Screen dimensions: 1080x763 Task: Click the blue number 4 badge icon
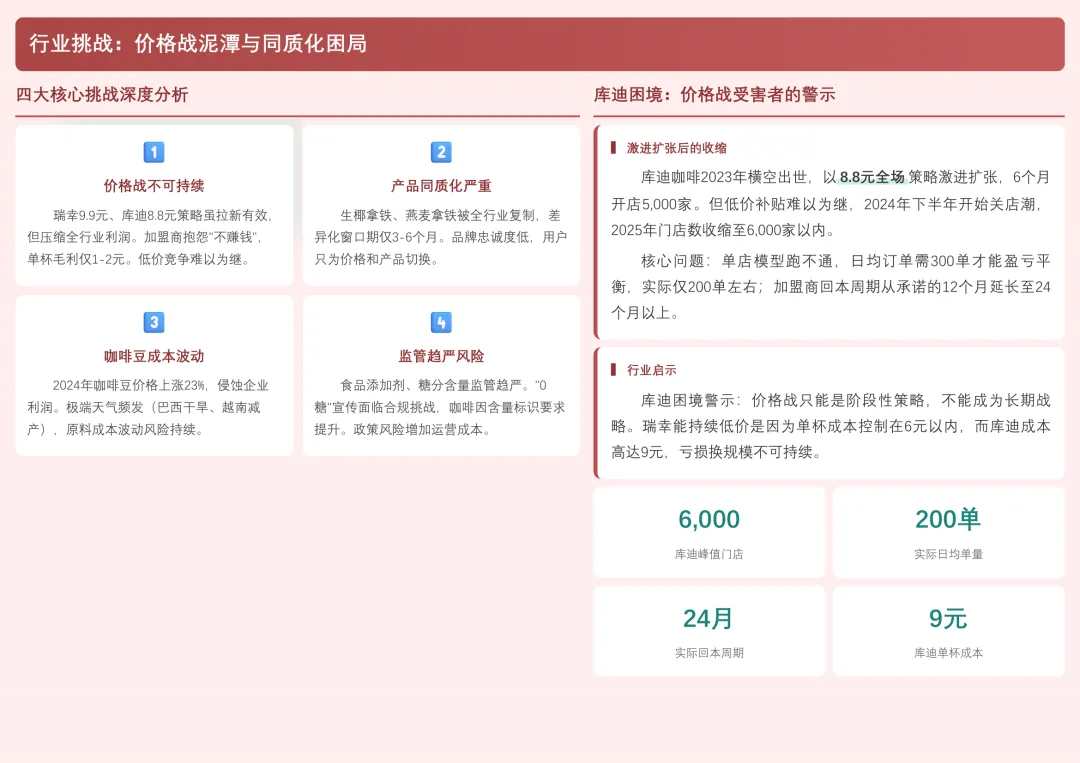click(x=441, y=322)
